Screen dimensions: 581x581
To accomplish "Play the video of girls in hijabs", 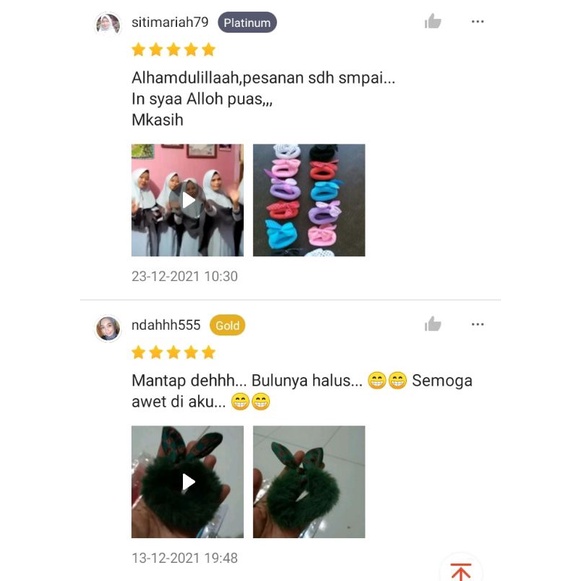I will coord(187,200).
